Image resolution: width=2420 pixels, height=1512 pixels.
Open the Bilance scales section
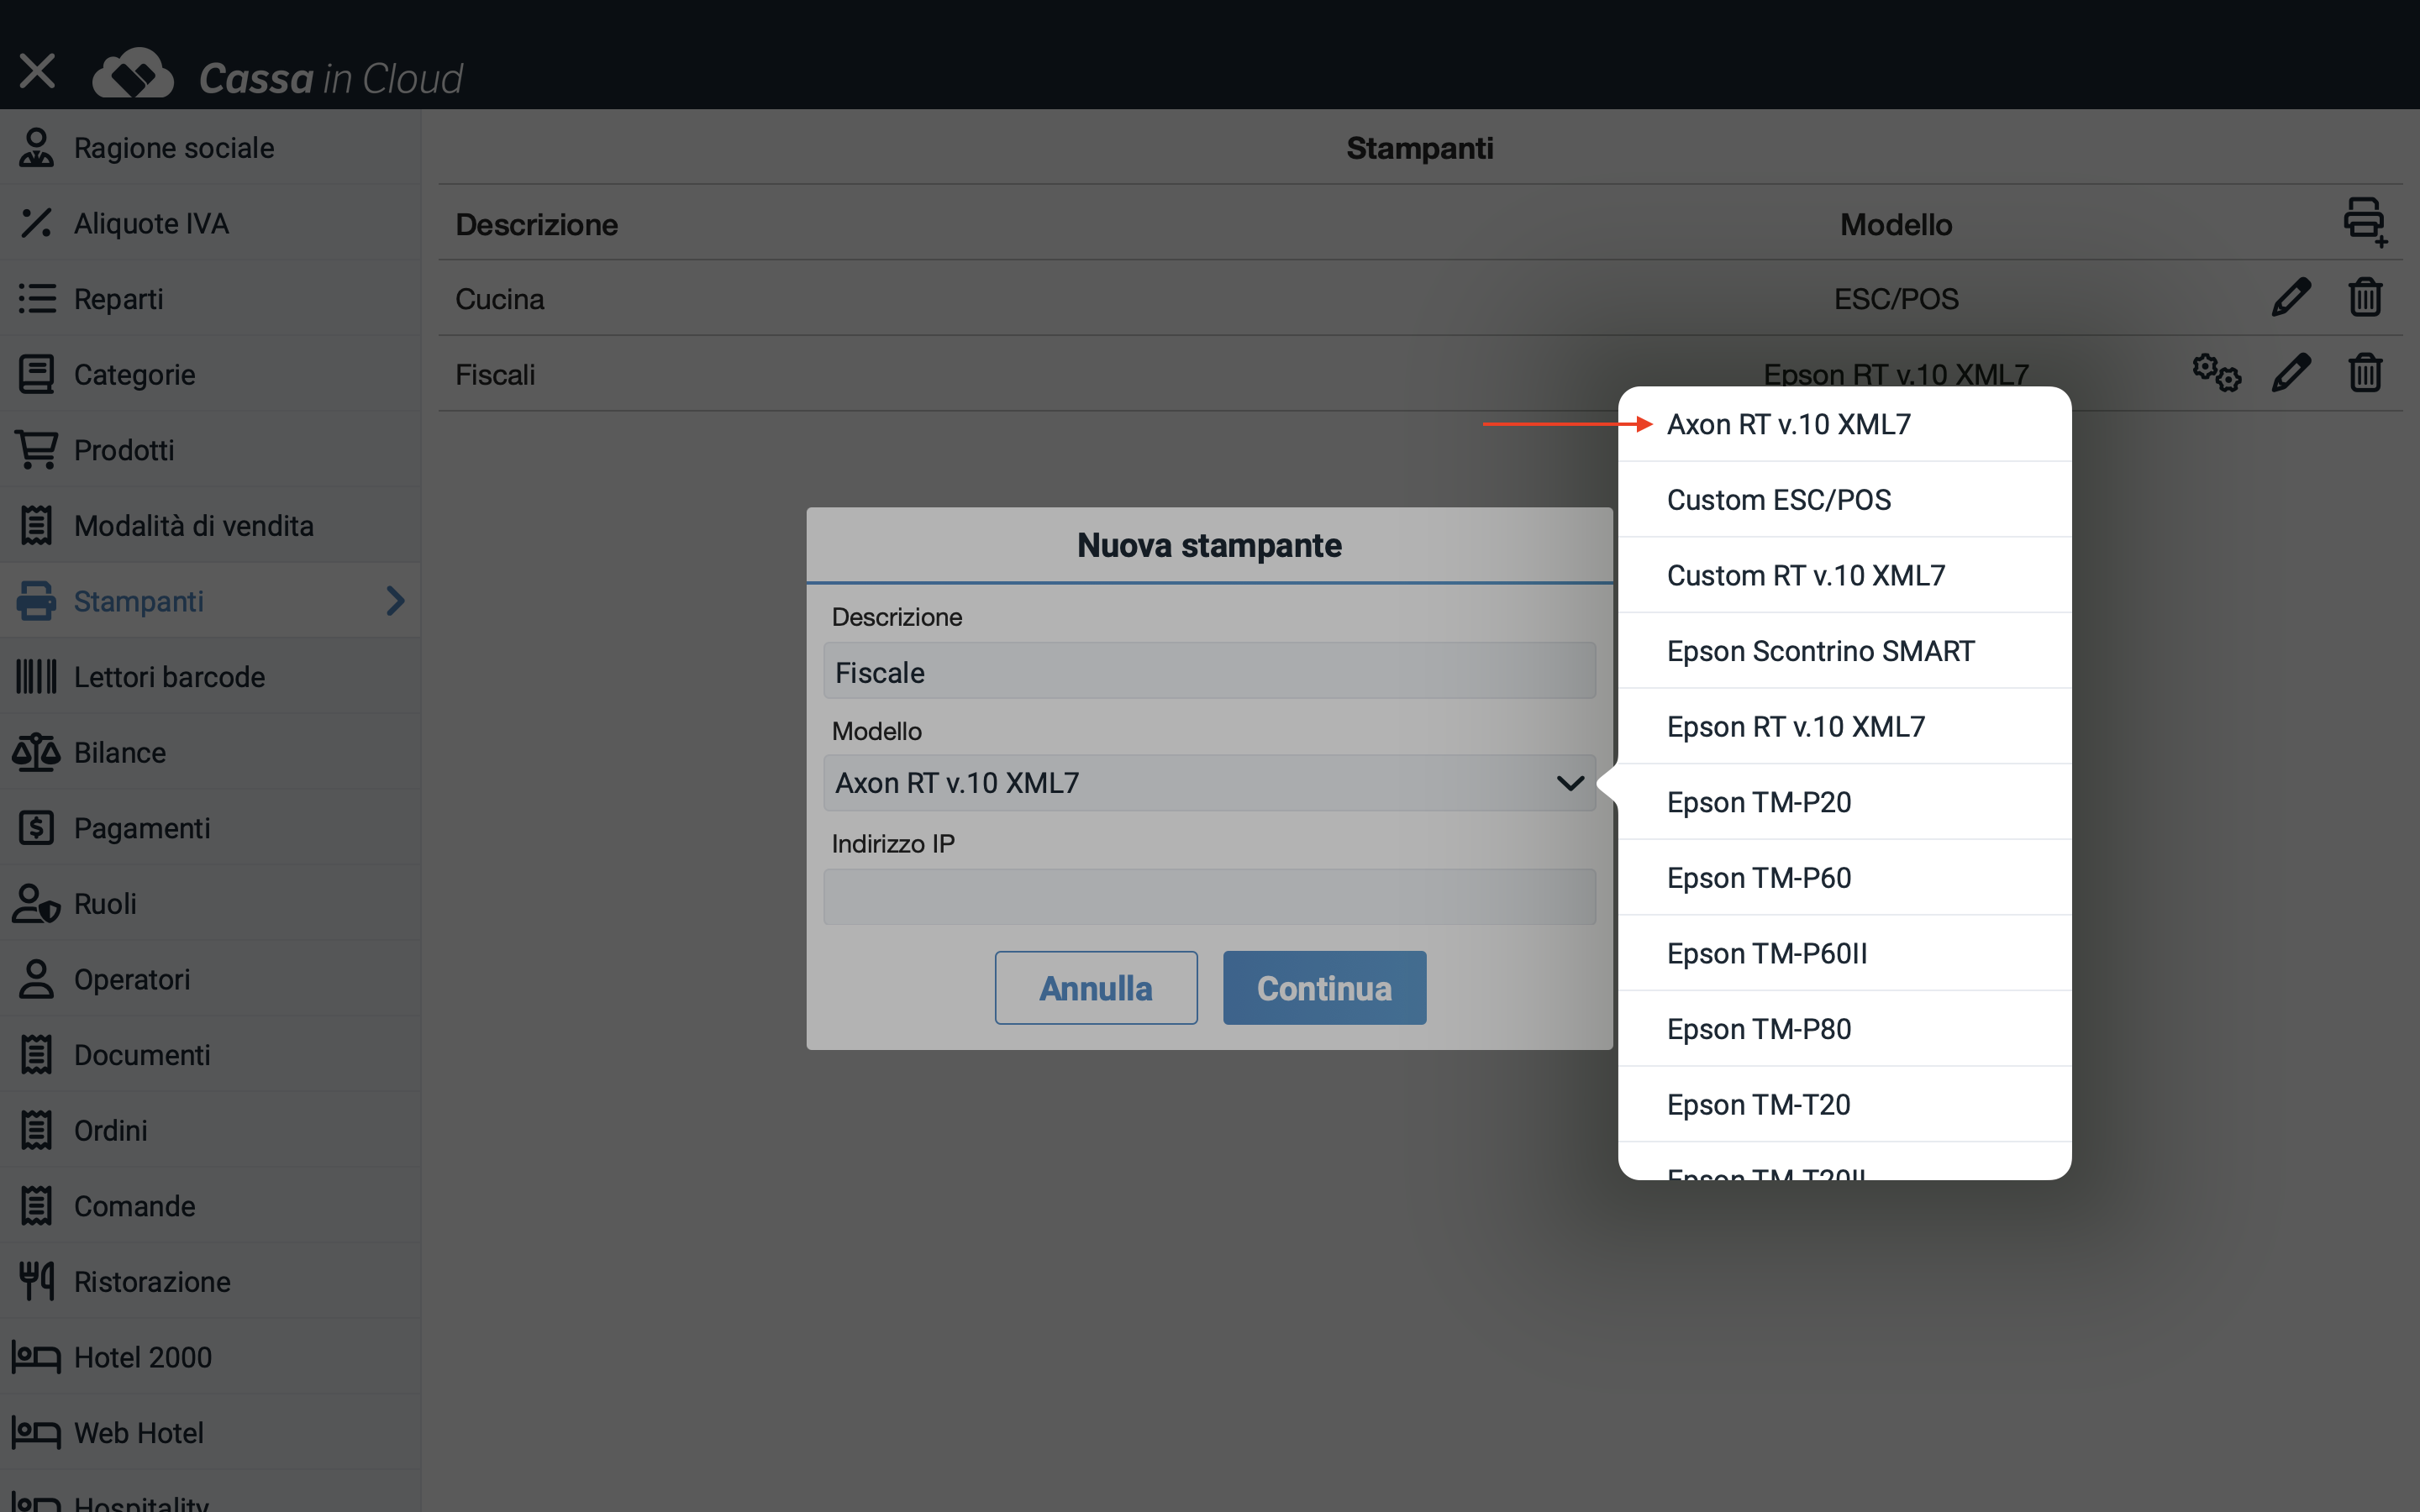pos(120,752)
